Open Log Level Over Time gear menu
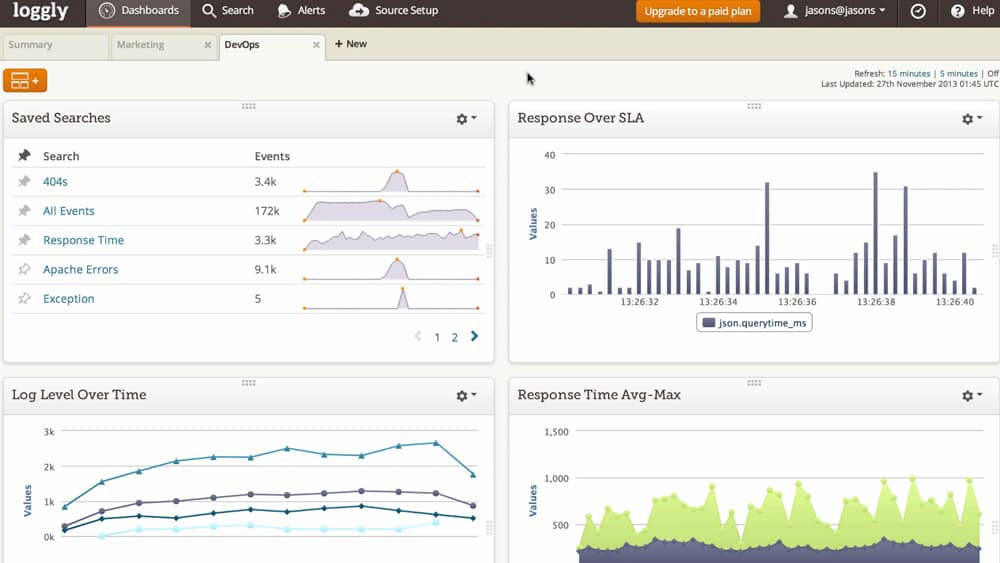The width and height of the screenshot is (1000, 563). pos(466,396)
